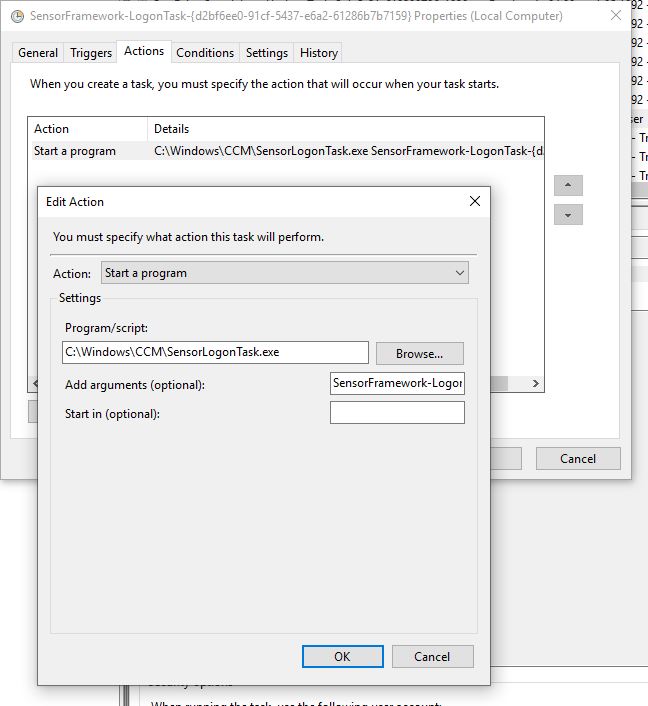Click the Details column header
Screen dimensions: 648x706
click(x=345, y=129)
